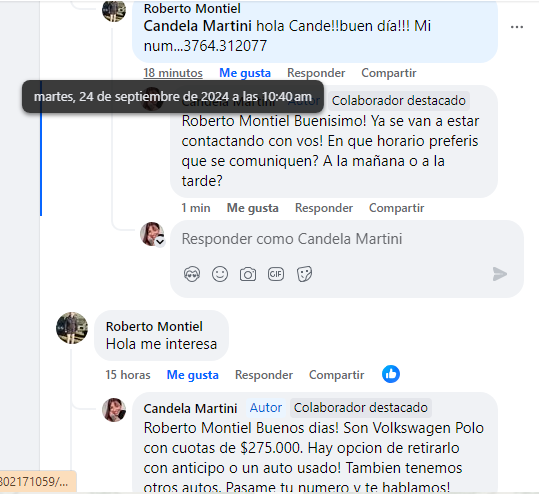
Task: Click Responder under 'Hola me interesa'
Action: pos(264,375)
